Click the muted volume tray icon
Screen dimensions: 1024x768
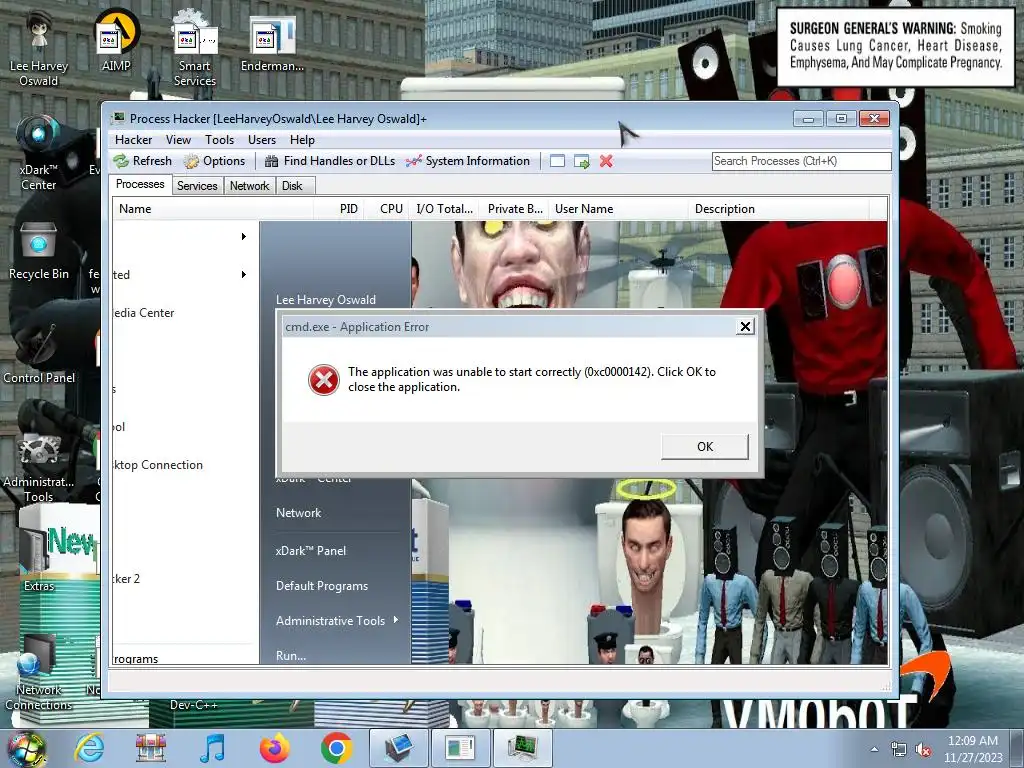tap(923, 750)
